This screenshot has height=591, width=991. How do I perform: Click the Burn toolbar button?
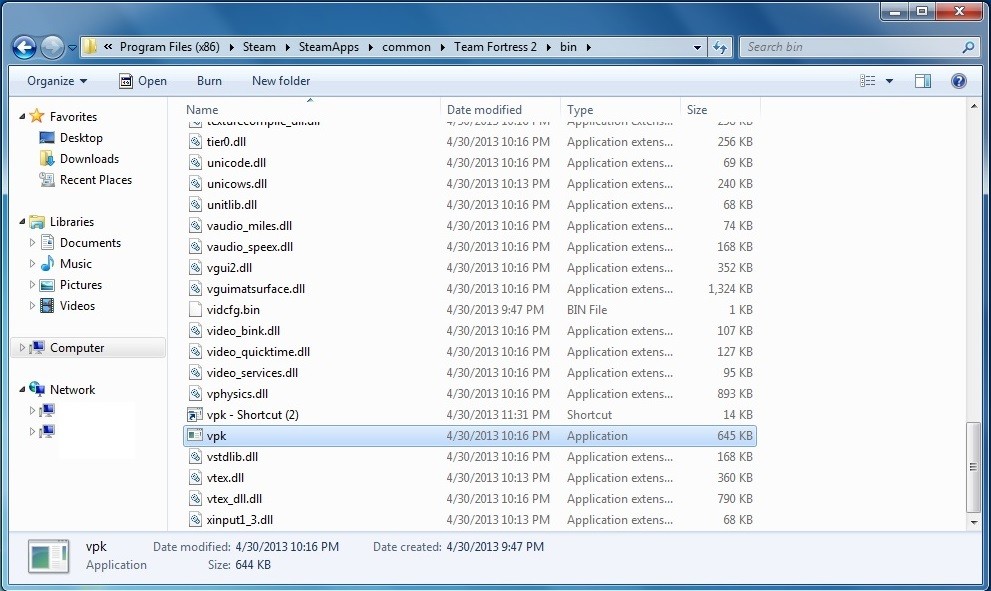[209, 81]
